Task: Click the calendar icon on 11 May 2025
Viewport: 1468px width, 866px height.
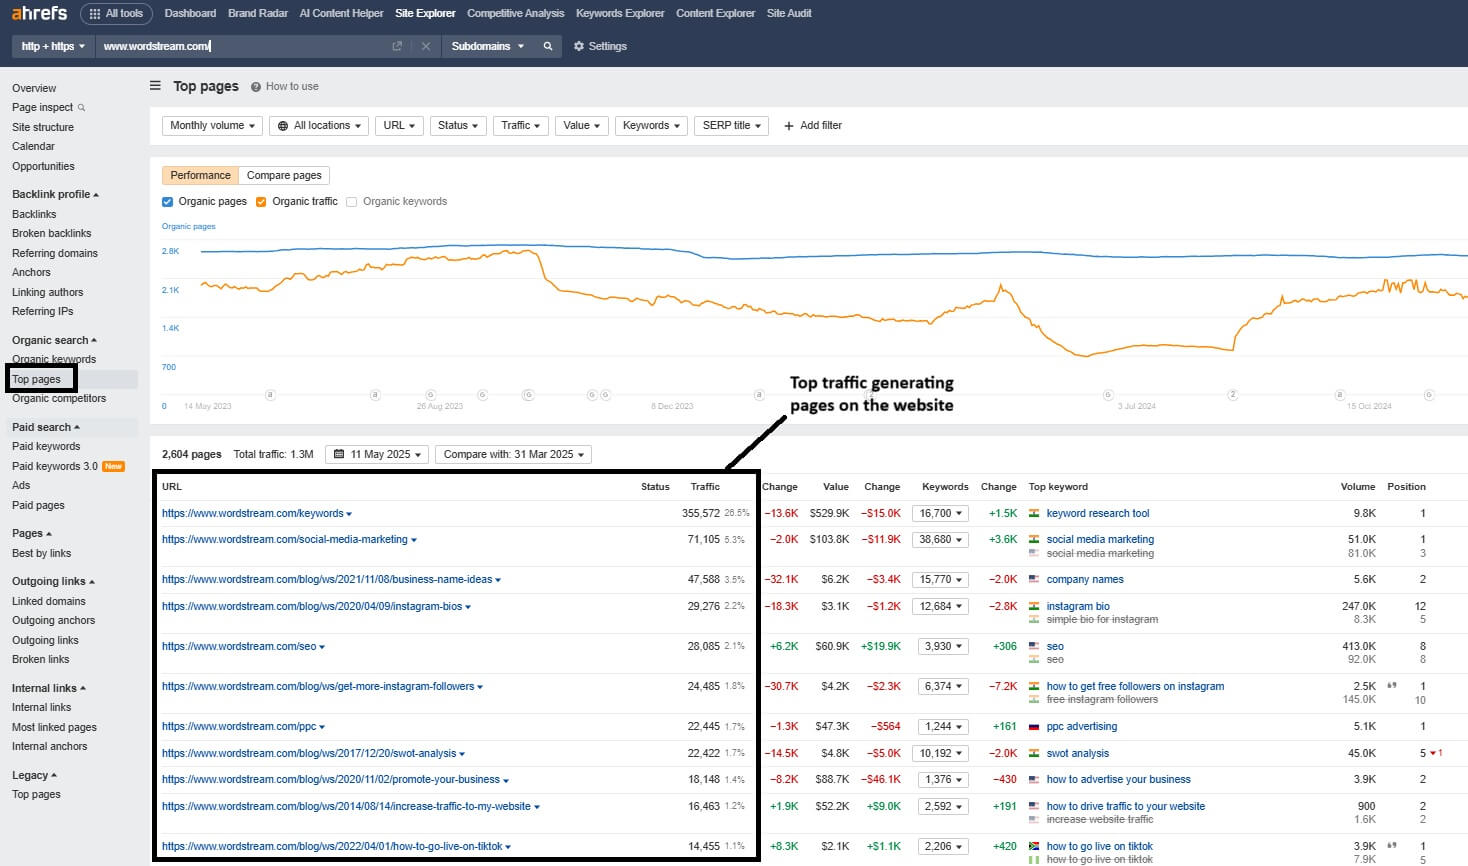Action: tap(339, 454)
